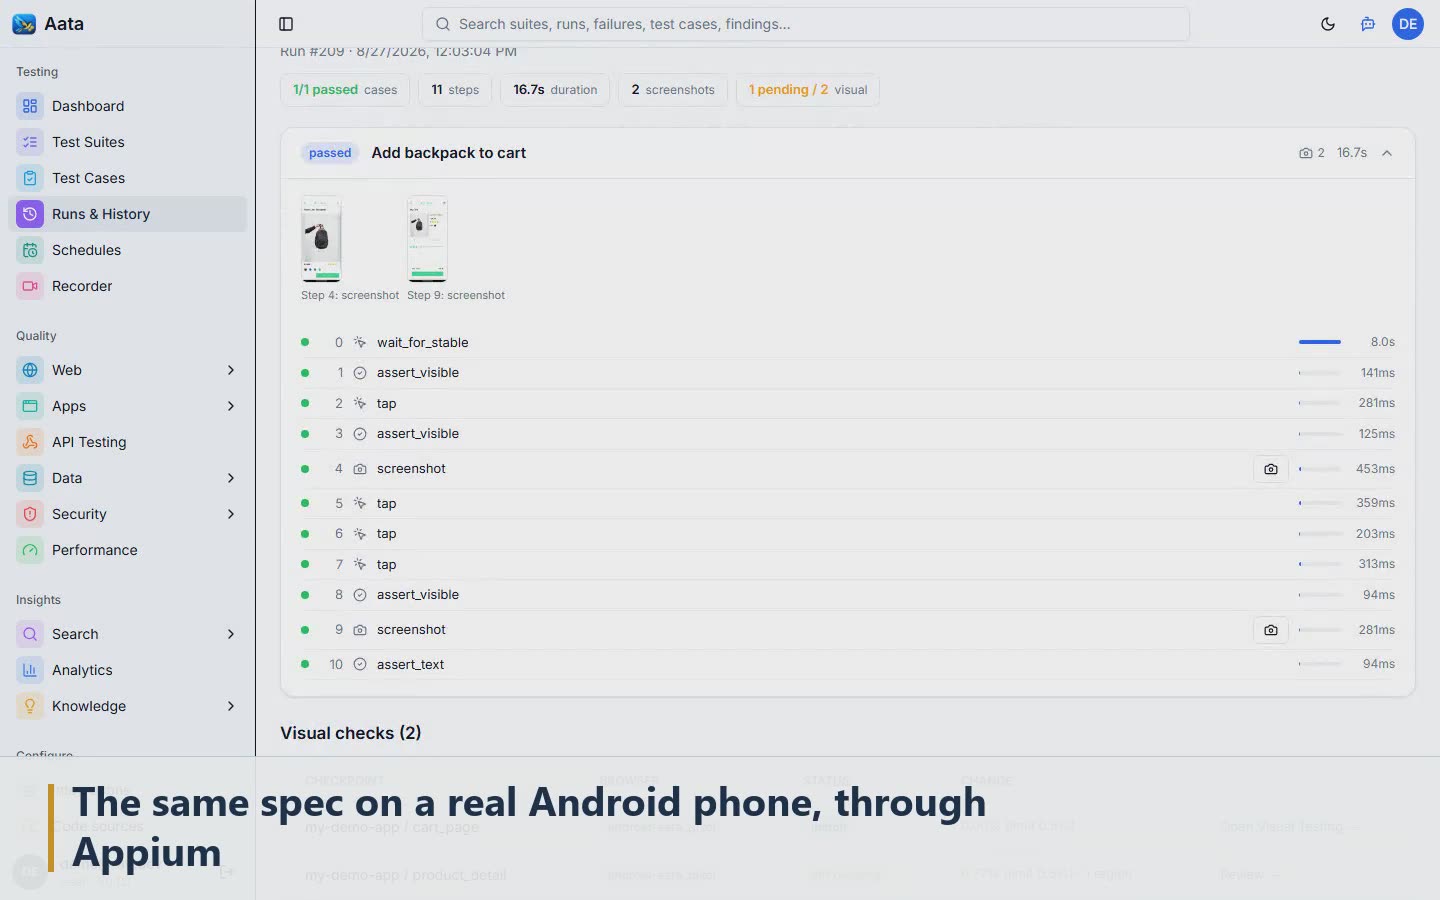
Task: Go to Test Suites
Action: coord(127,142)
